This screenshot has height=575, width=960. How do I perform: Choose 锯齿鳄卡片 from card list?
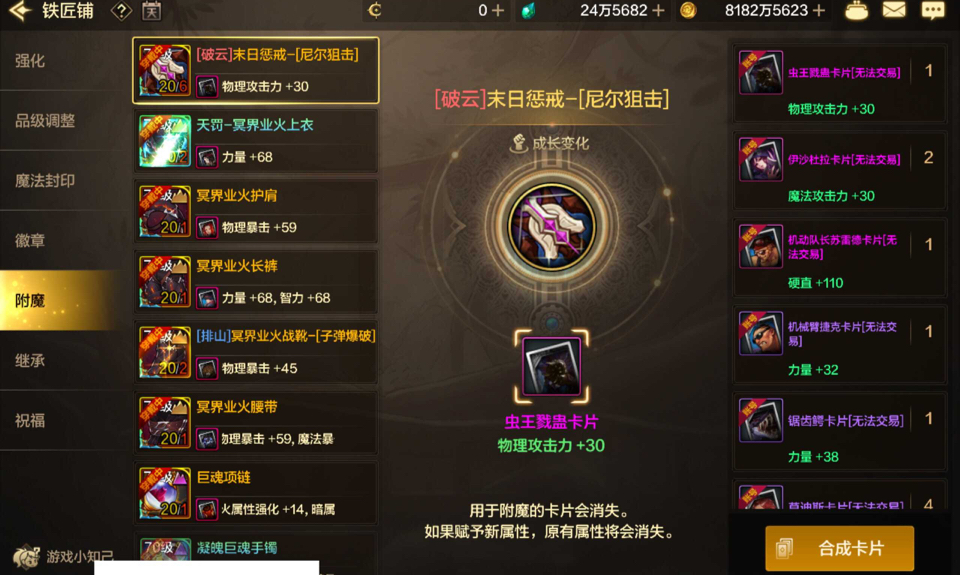(839, 434)
